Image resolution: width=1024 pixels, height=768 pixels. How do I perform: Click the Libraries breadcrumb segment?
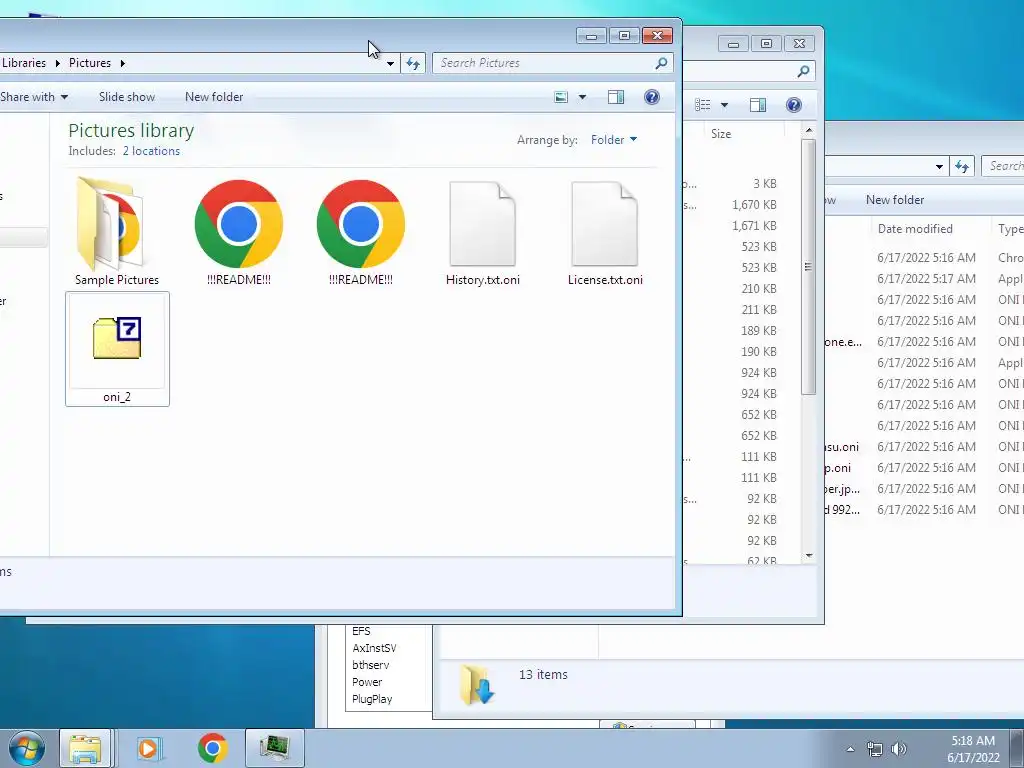coord(24,63)
